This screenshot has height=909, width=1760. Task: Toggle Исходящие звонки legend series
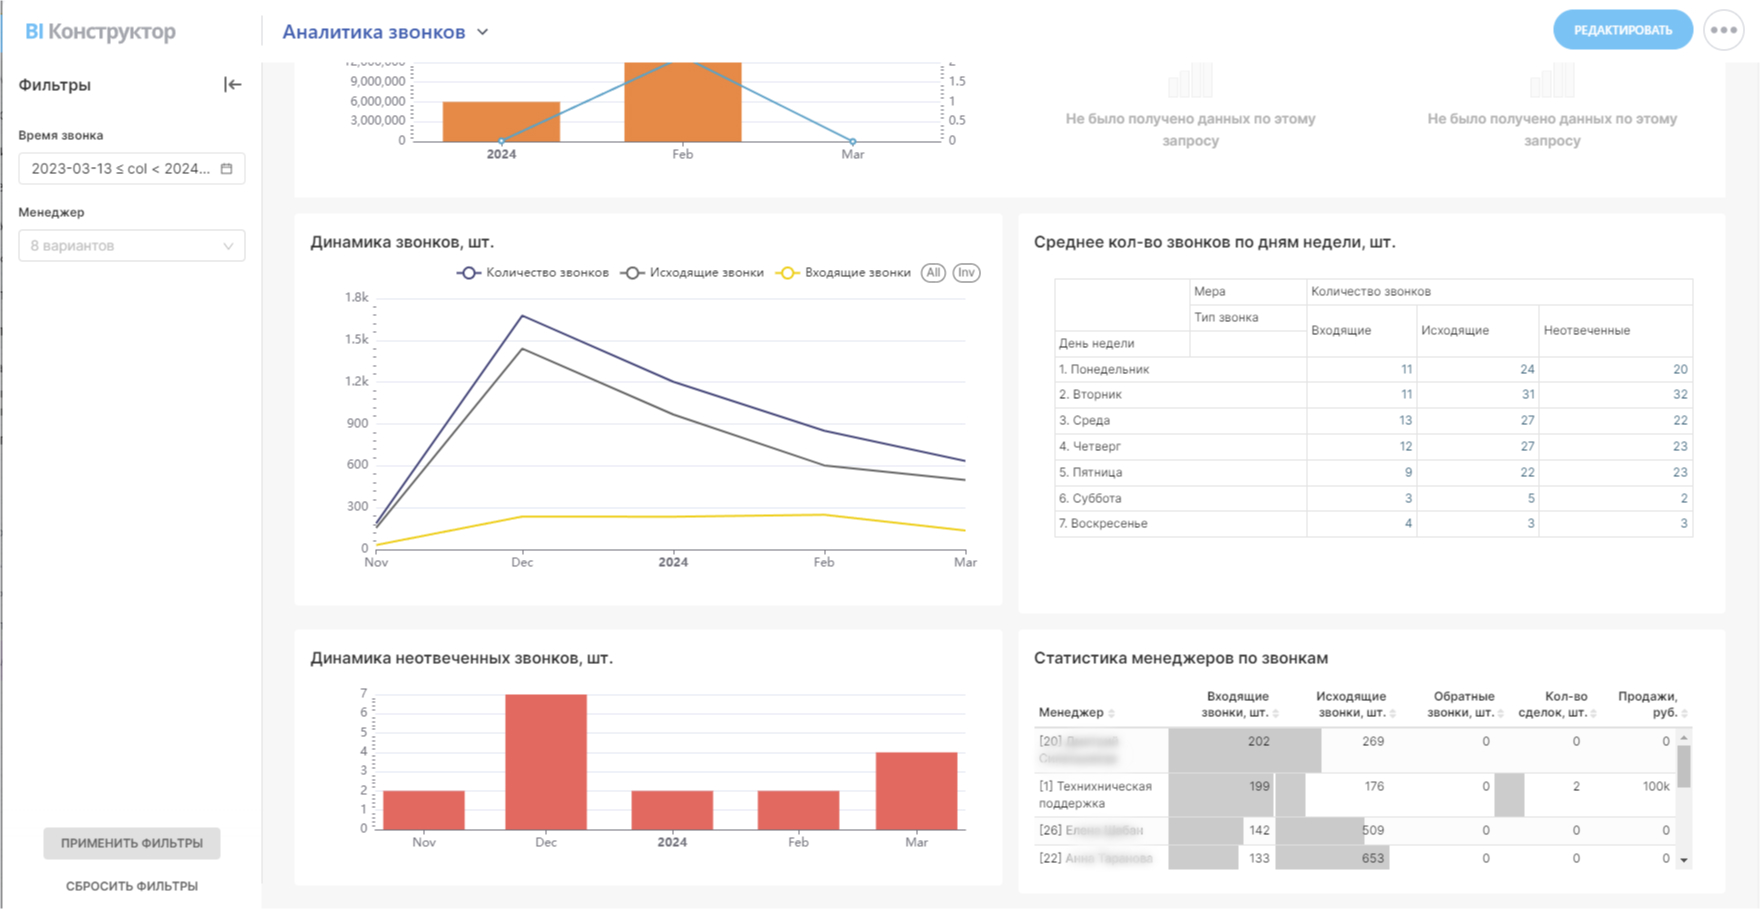tap(692, 273)
